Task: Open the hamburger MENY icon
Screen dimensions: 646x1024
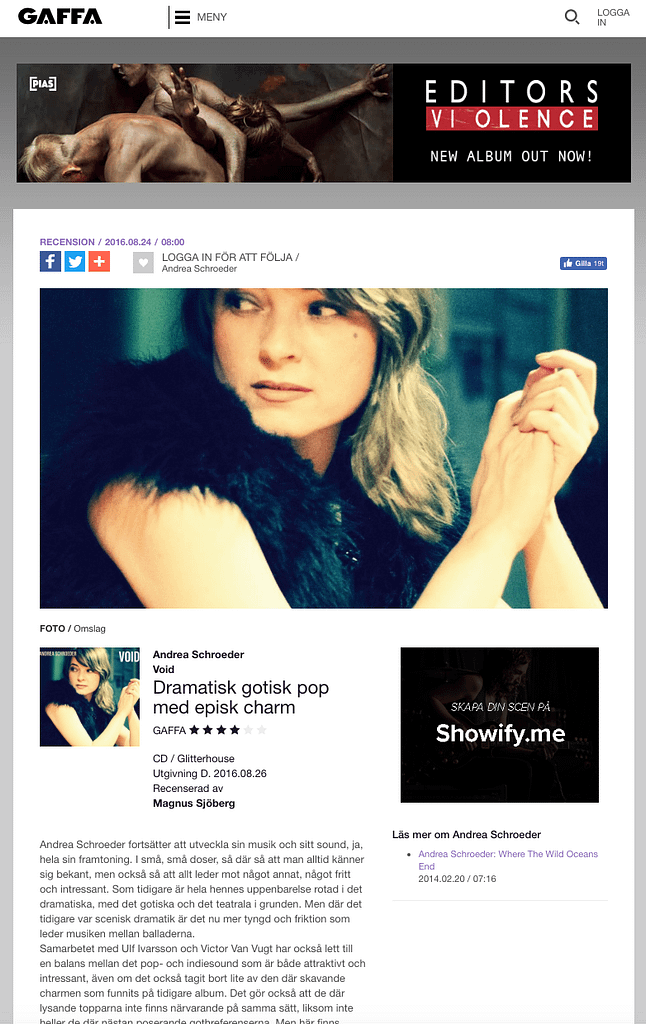Action: 183,17
